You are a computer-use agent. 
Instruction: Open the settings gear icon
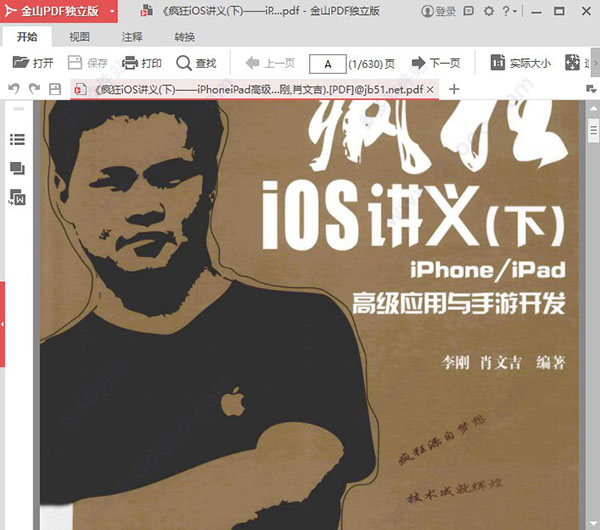click(x=489, y=11)
